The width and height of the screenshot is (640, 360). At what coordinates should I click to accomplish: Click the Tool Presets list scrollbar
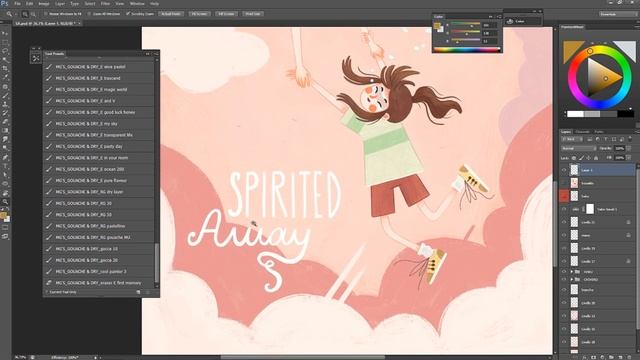156,264
